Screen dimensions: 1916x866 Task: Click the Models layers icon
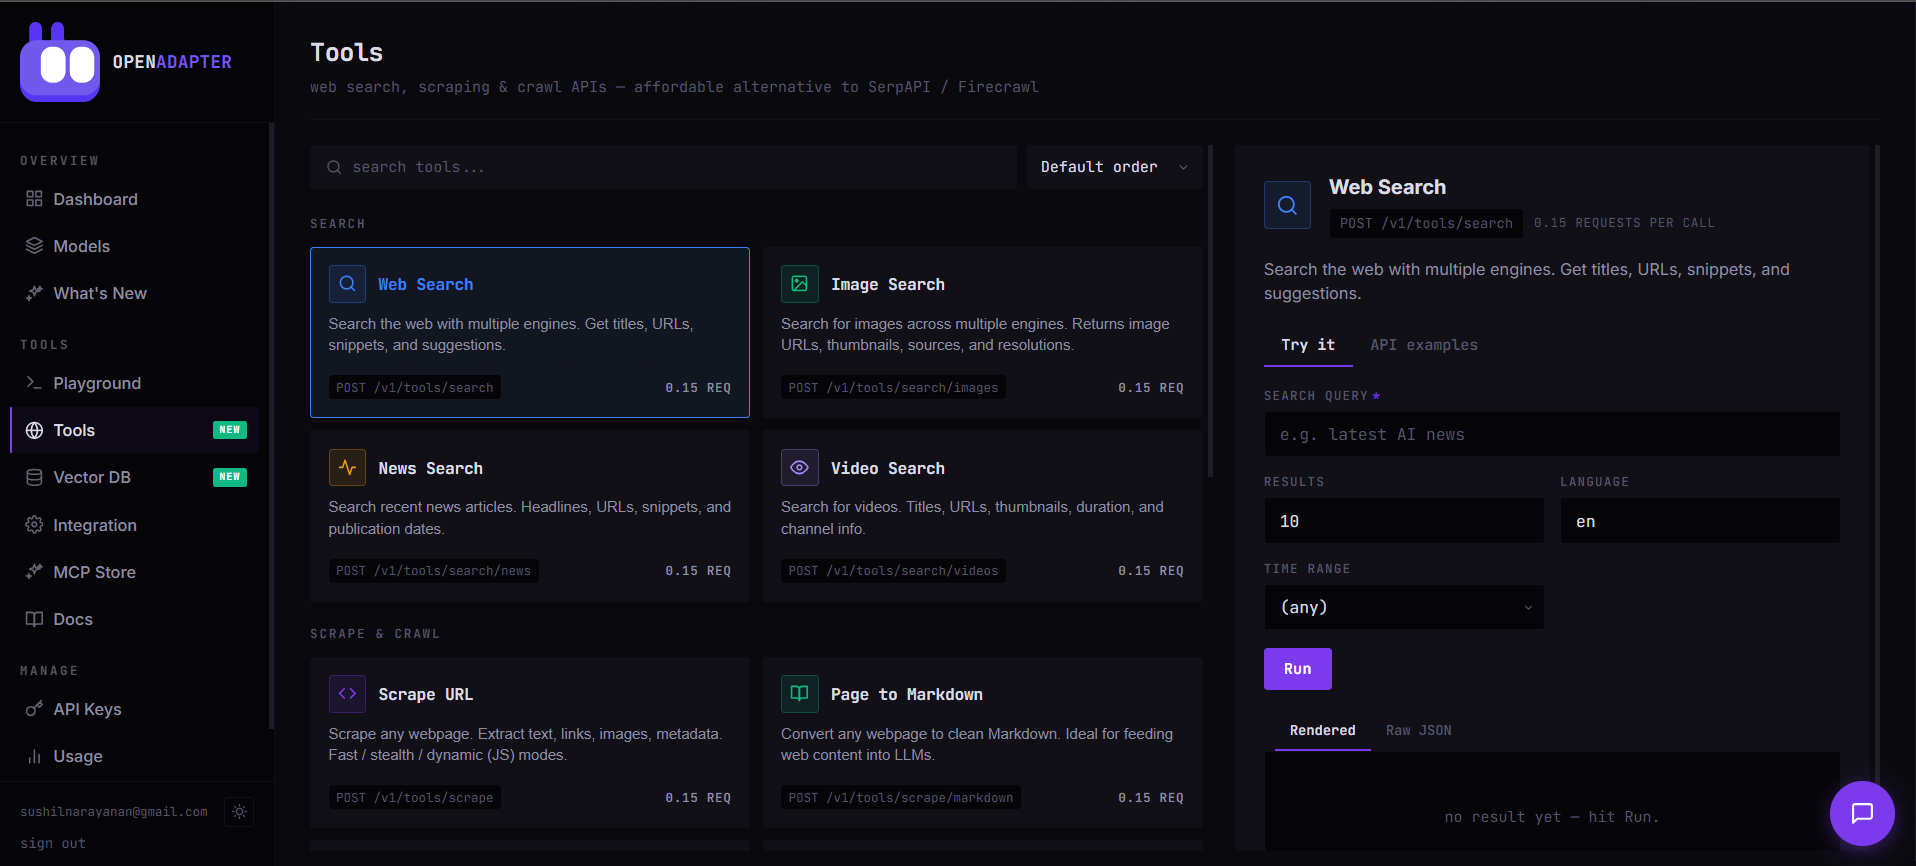point(34,246)
